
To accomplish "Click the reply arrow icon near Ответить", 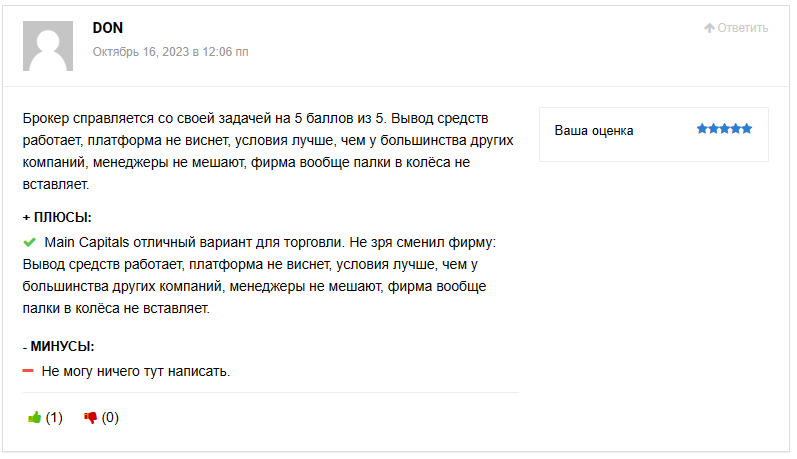I will [710, 28].
